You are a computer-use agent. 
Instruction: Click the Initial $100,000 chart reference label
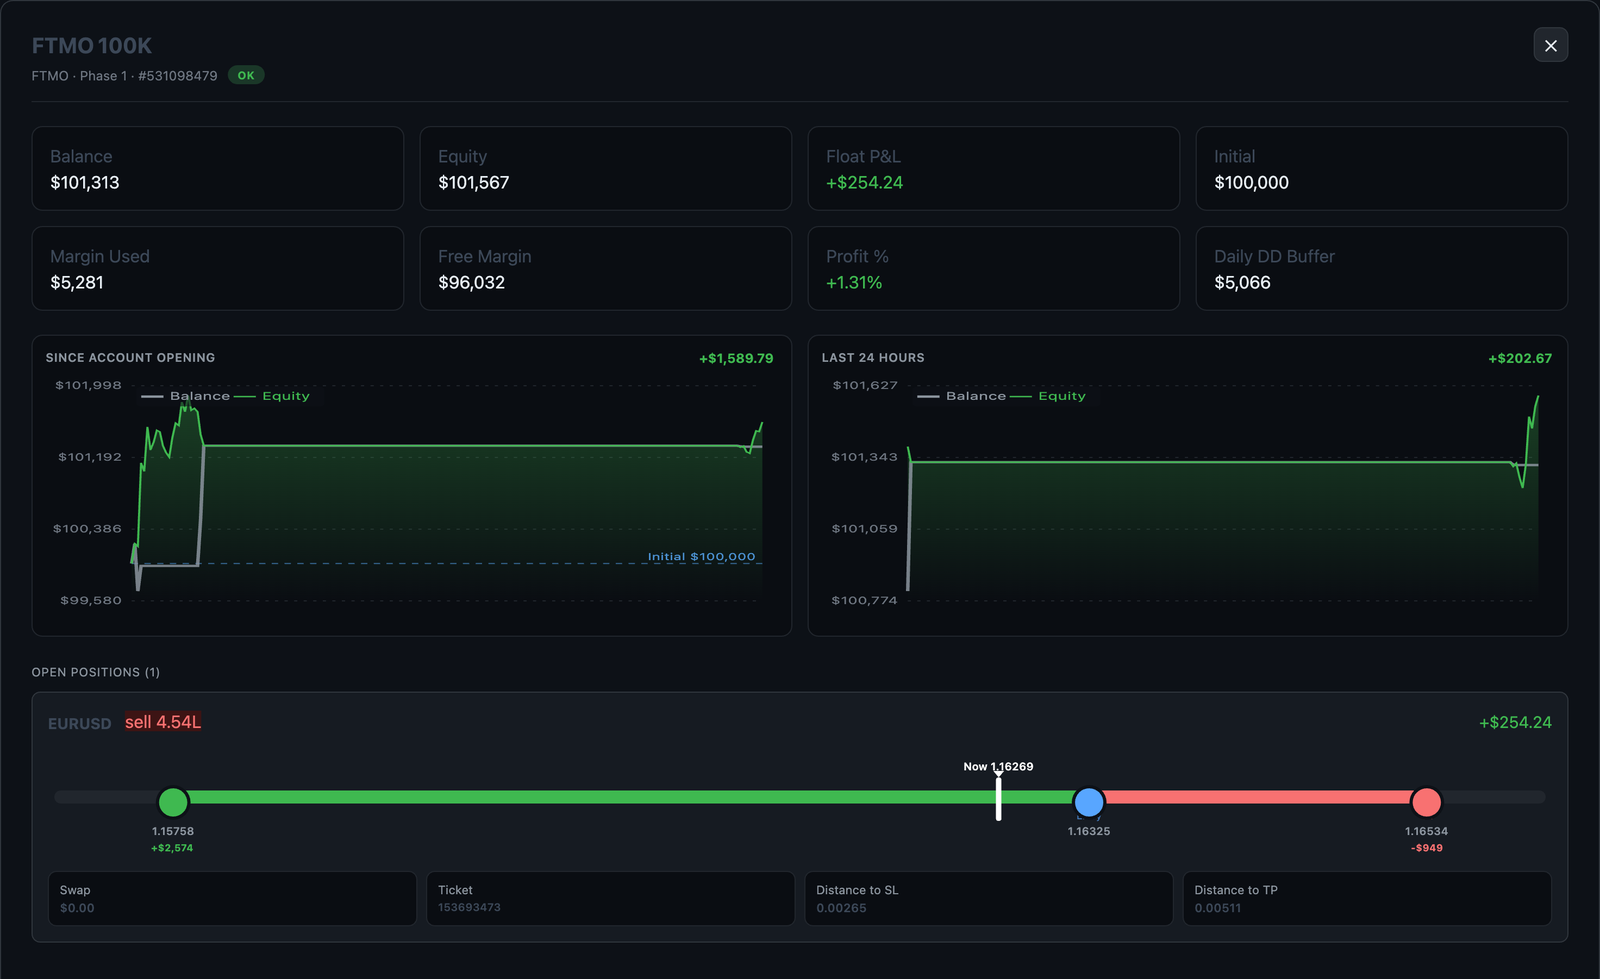pyautogui.click(x=701, y=557)
